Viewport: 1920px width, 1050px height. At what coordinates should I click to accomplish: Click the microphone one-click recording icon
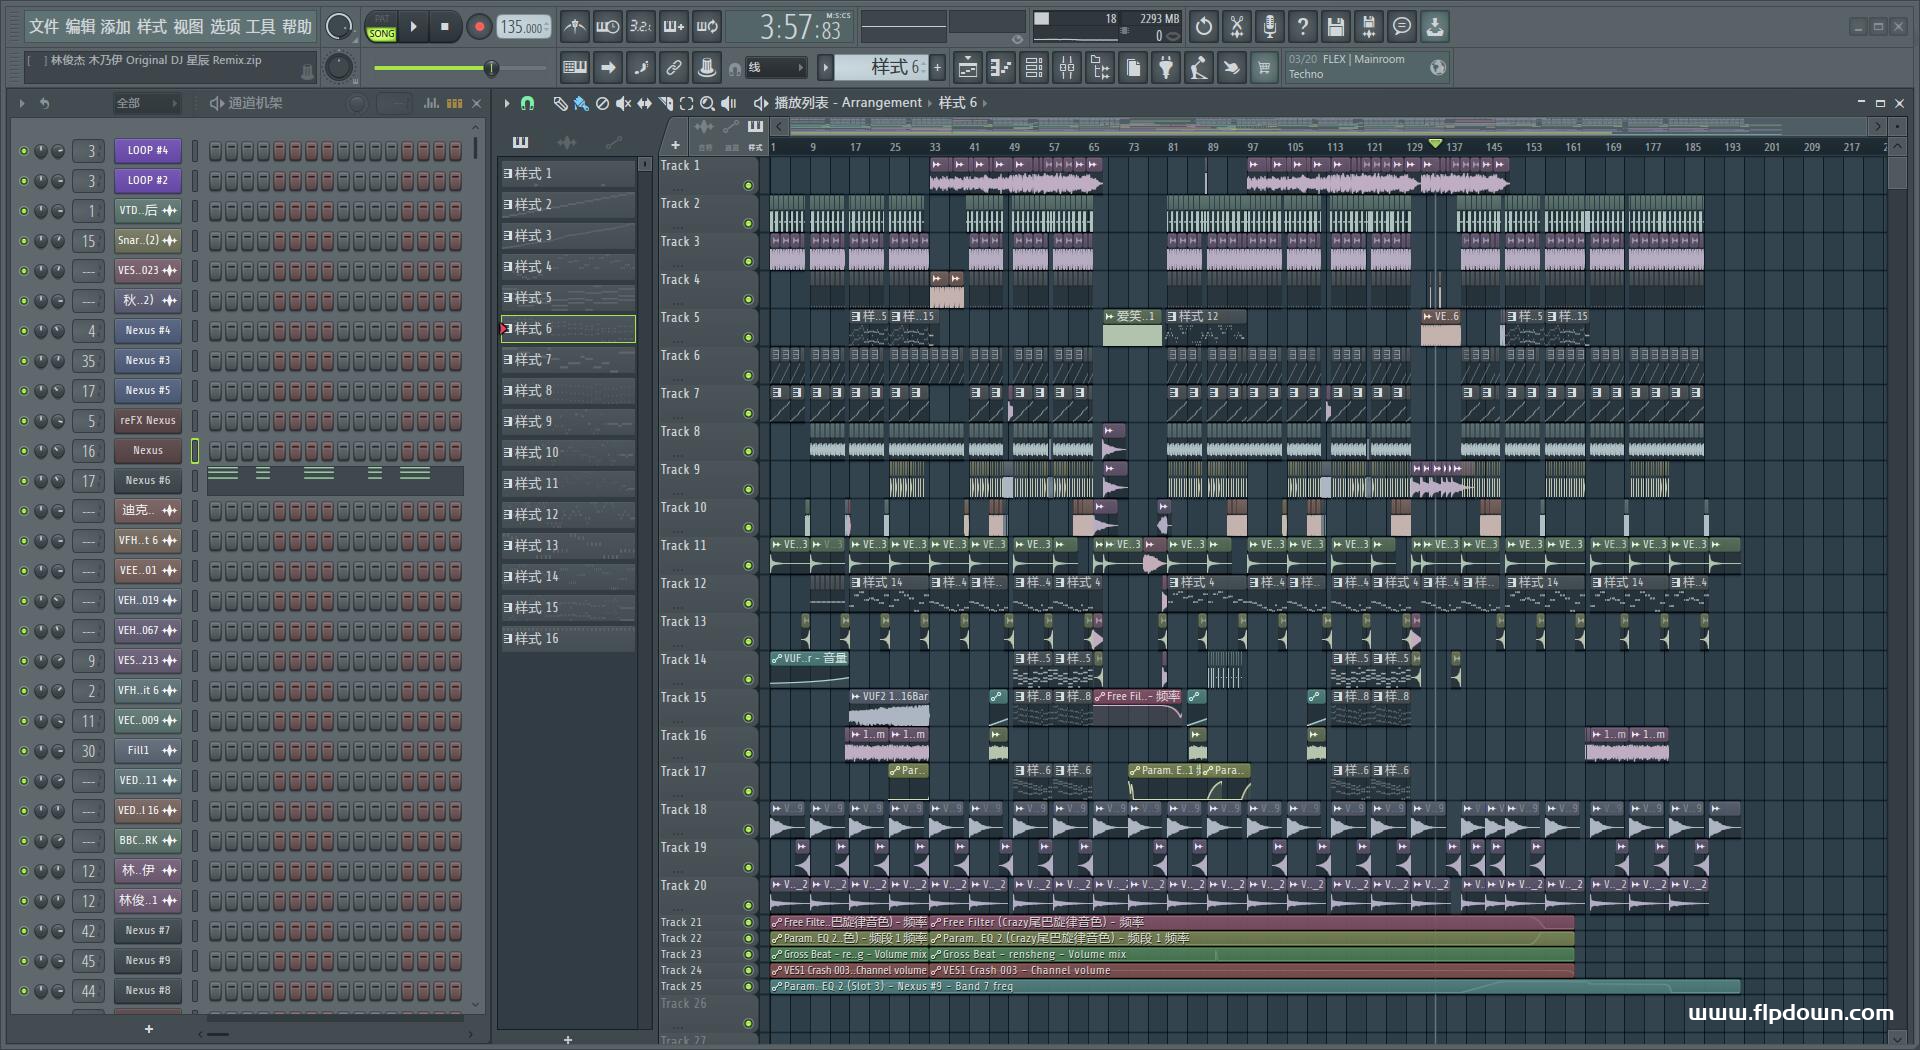(x=1270, y=27)
